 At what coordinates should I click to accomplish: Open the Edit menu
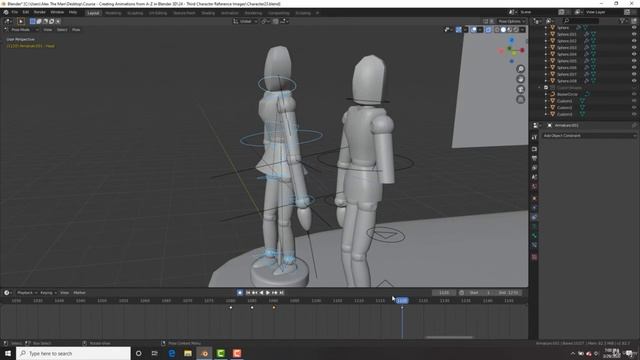point(26,12)
